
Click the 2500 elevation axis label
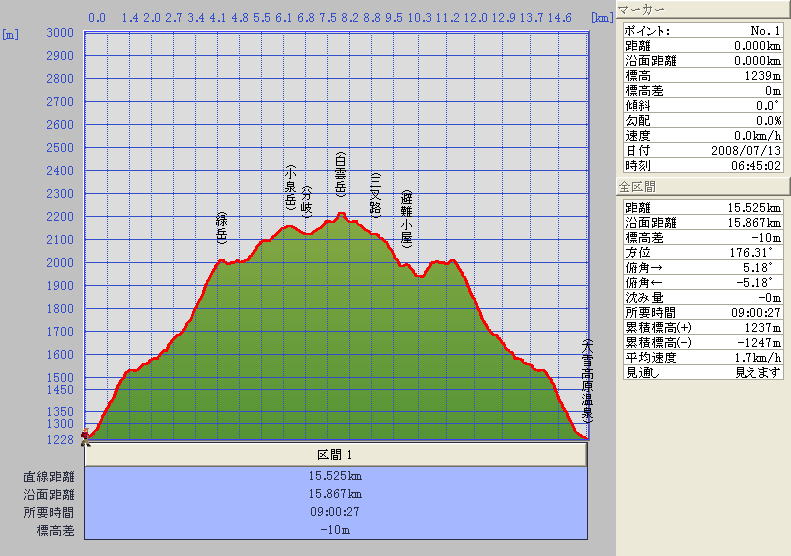click(x=60, y=148)
